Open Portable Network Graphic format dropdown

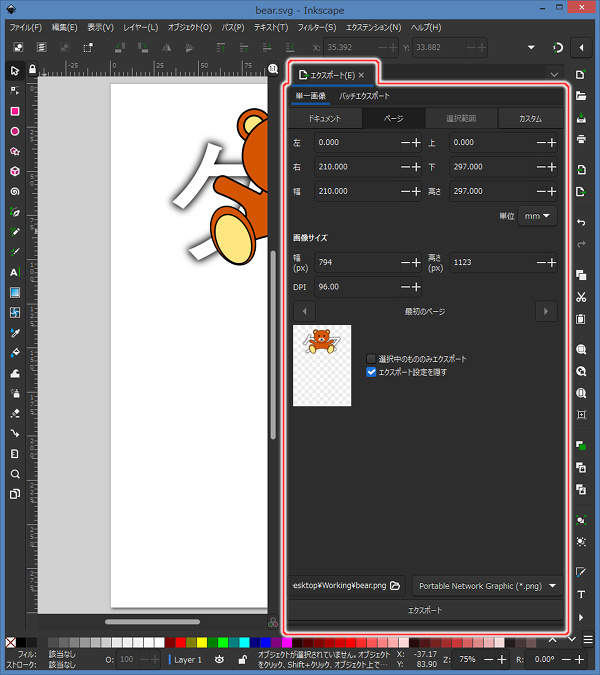click(x=487, y=586)
